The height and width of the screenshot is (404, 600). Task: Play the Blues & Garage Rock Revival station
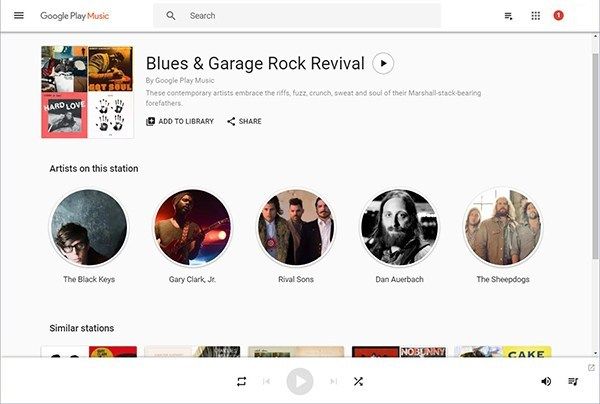pyautogui.click(x=383, y=63)
